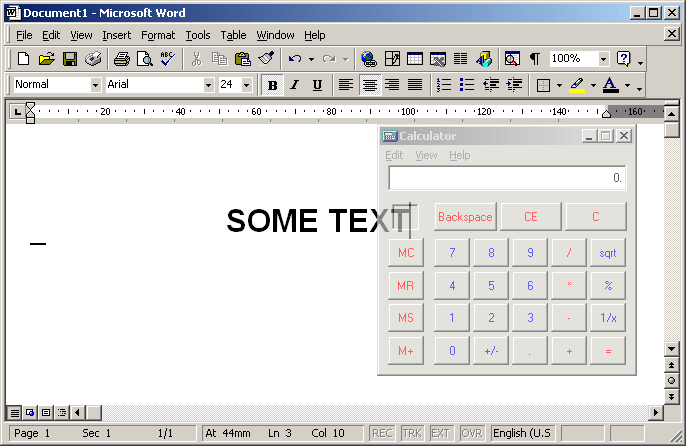The width and height of the screenshot is (686, 446).
Task: Set text columns layout
Action: pos(460,59)
